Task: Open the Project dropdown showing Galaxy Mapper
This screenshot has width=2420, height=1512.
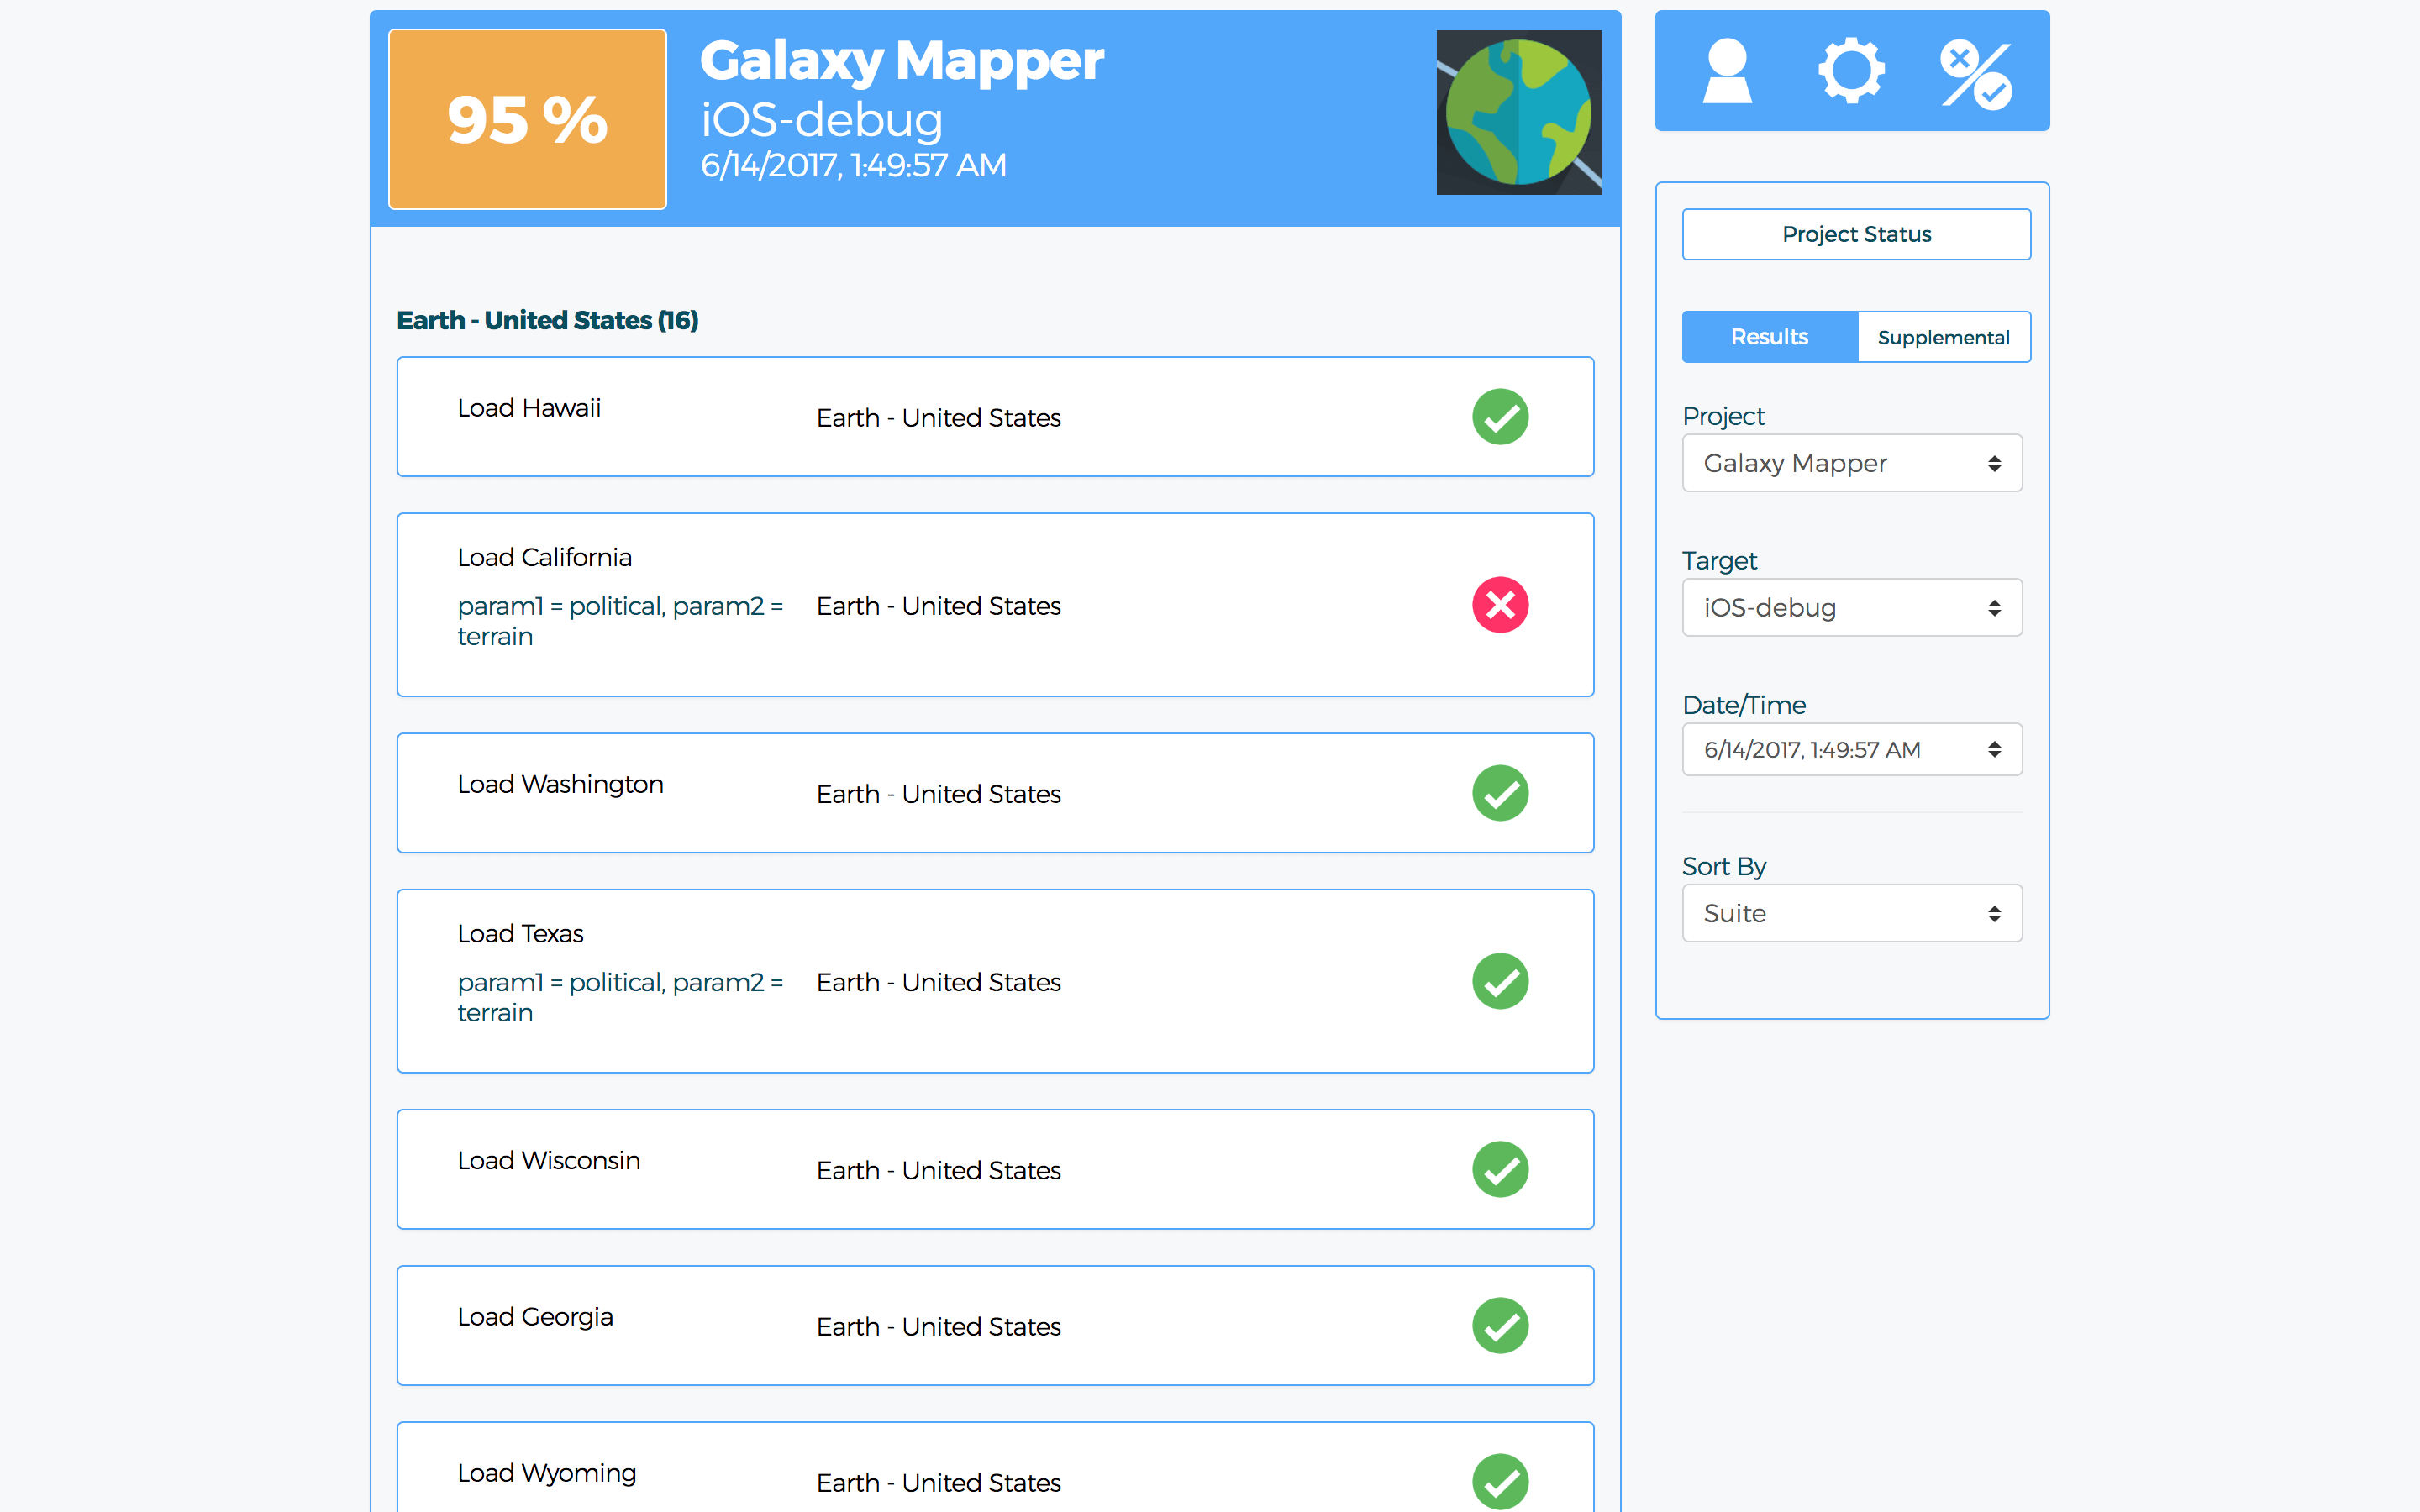Action: coord(1852,463)
